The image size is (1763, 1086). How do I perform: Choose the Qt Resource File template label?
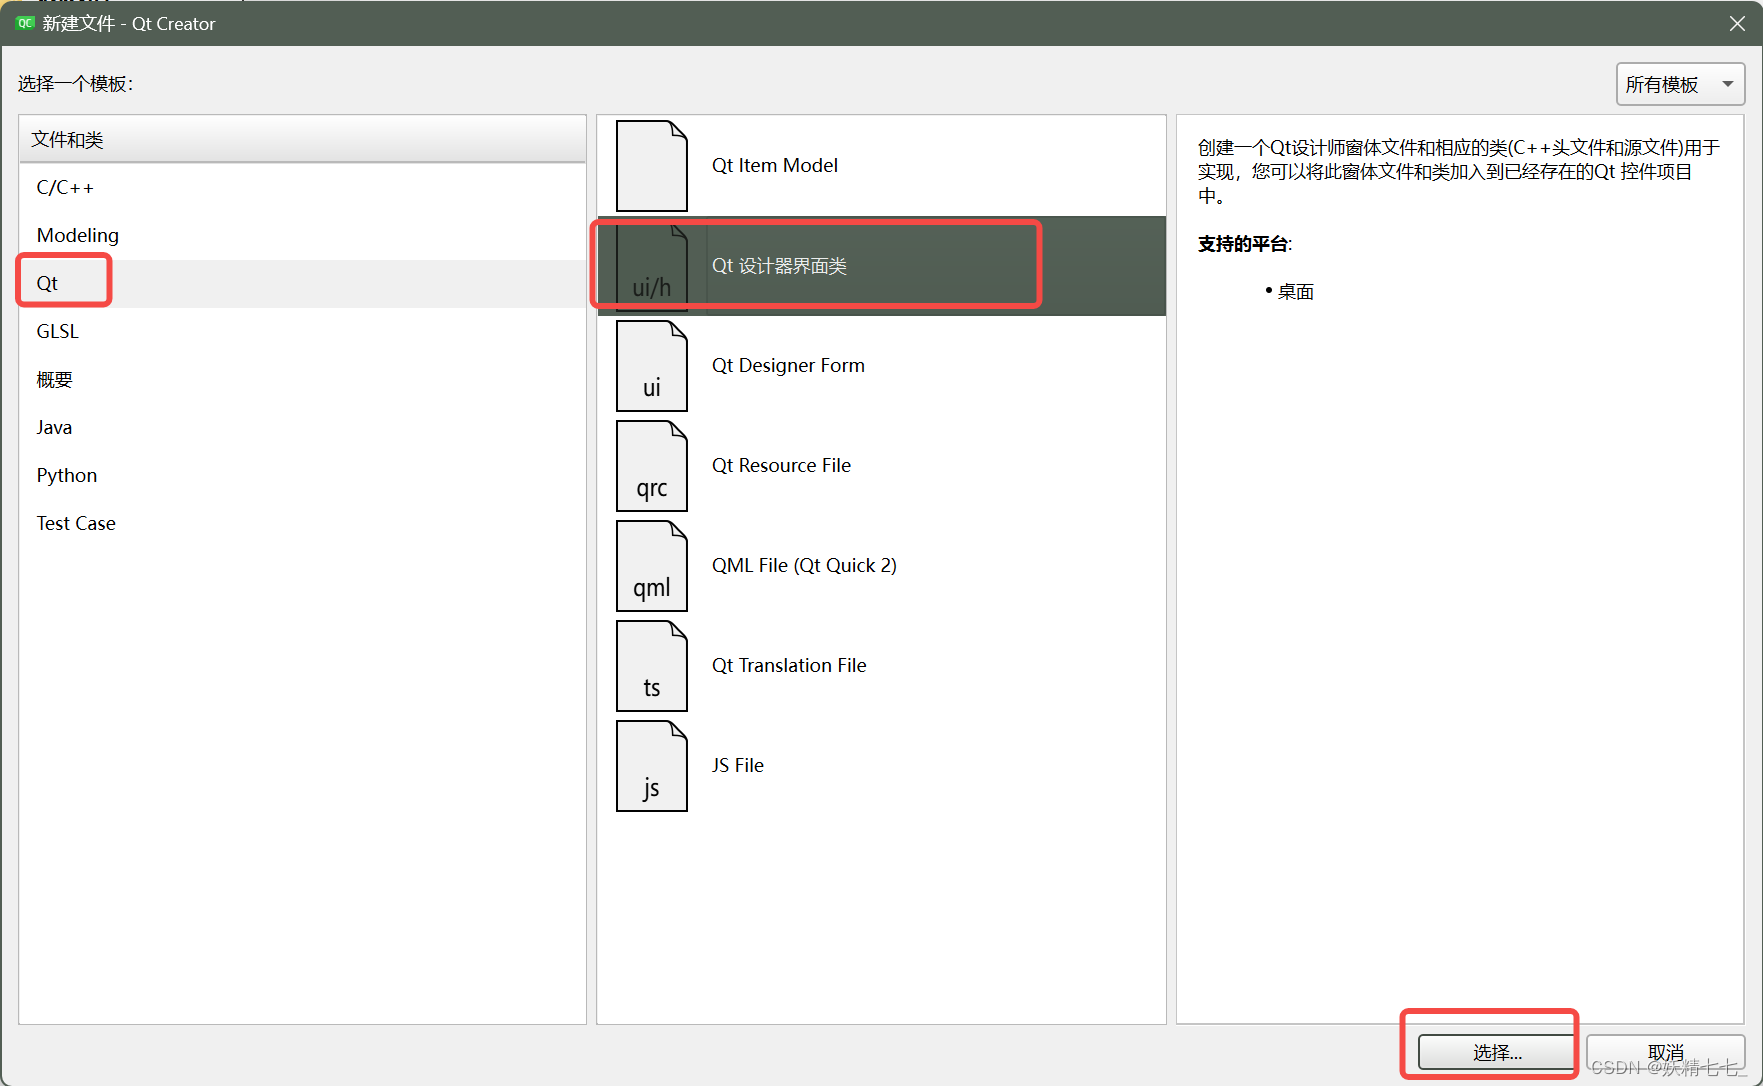781,465
